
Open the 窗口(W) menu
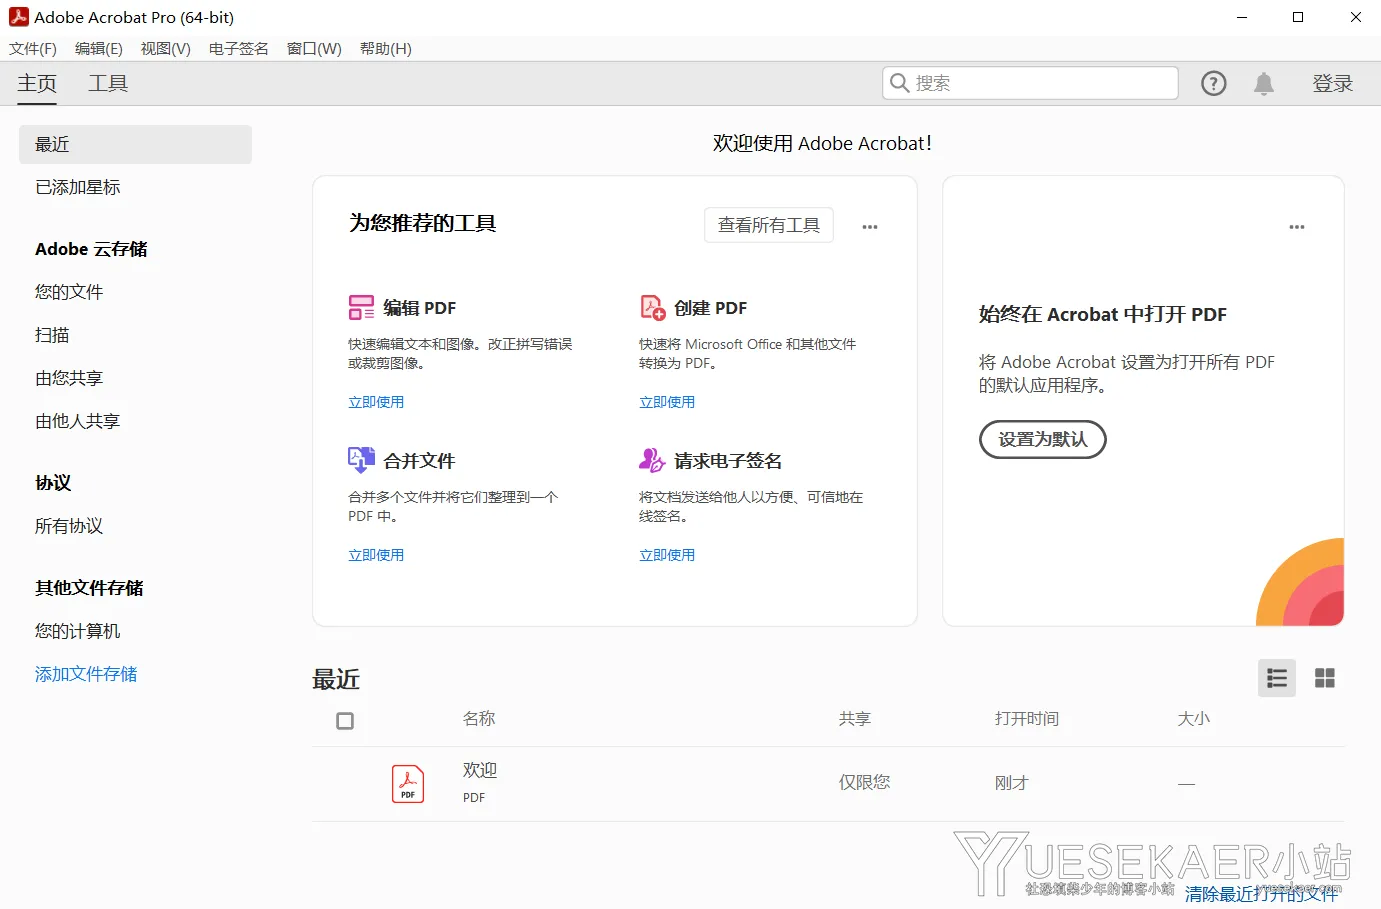pos(314,49)
